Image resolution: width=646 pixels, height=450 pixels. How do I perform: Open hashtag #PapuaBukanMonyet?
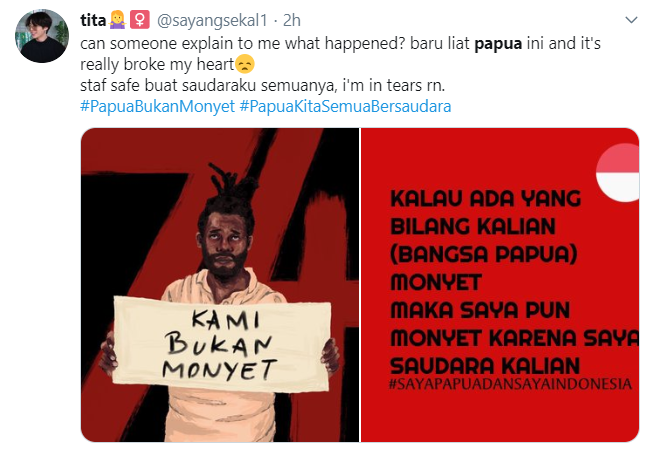[157, 106]
